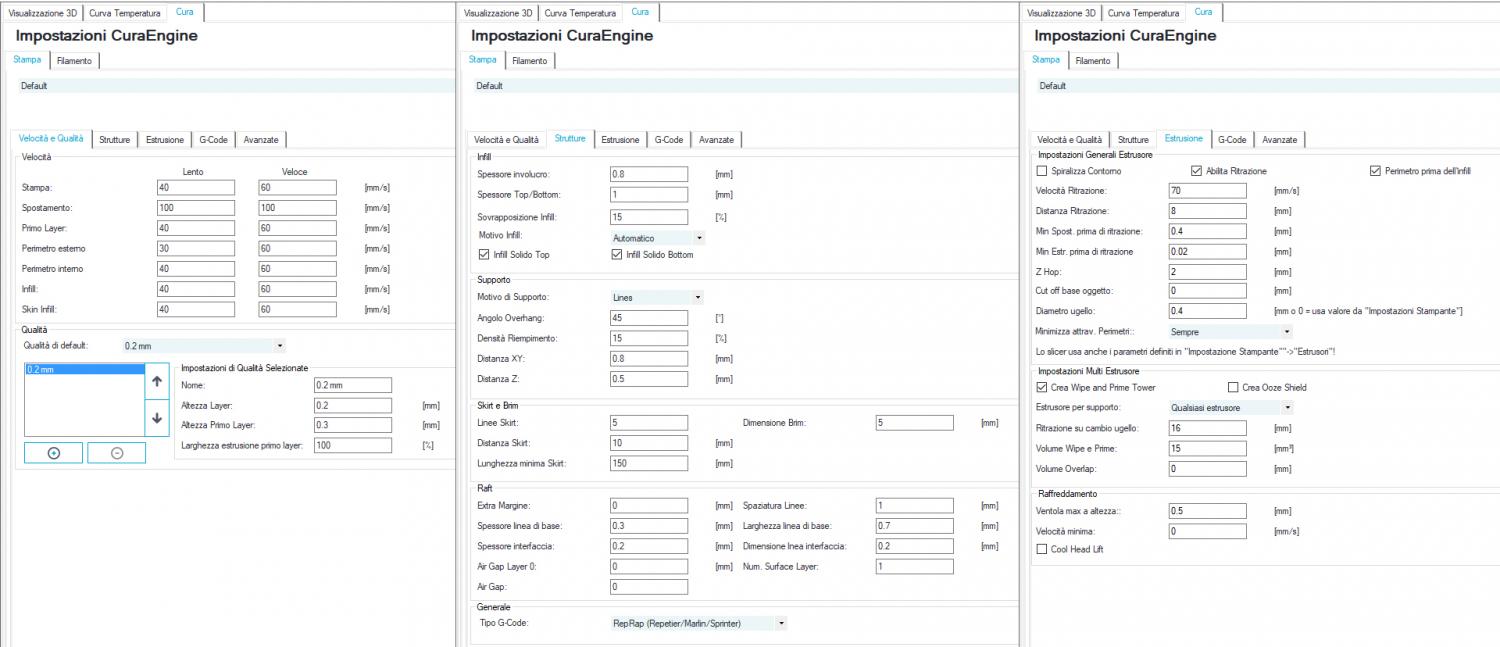Focus the Velocità Ritrazione input field
The height and width of the screenshot is (647, 1500).
coord(1207,190)
